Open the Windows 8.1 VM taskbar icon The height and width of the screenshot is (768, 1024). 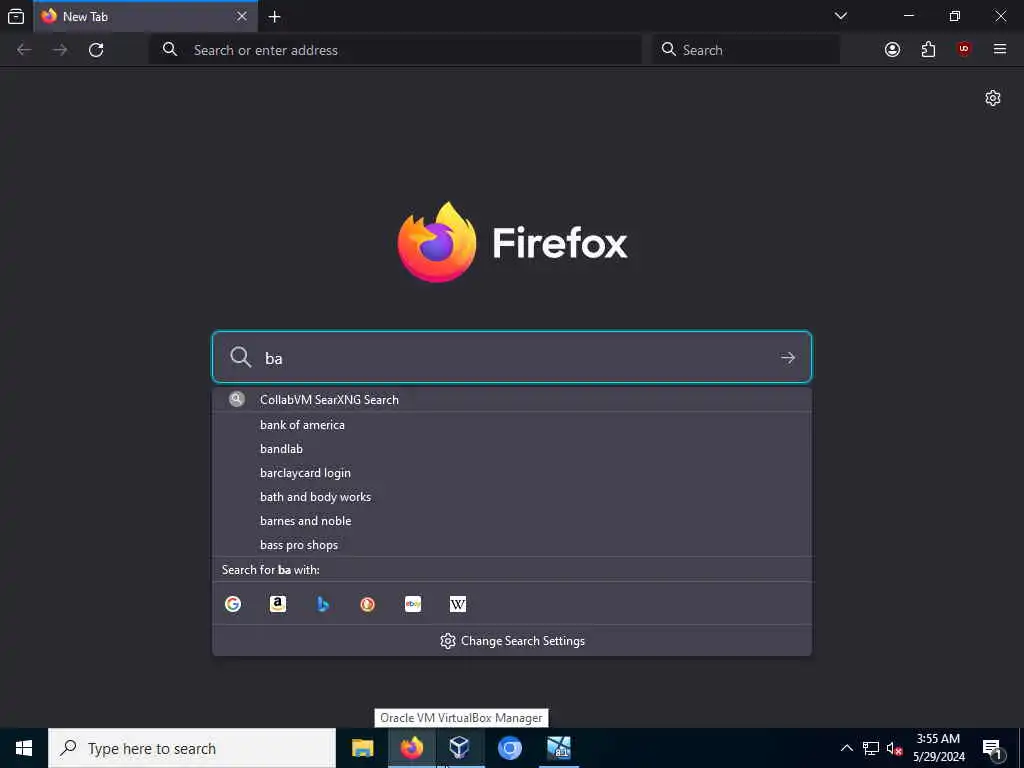pos(558,748)
